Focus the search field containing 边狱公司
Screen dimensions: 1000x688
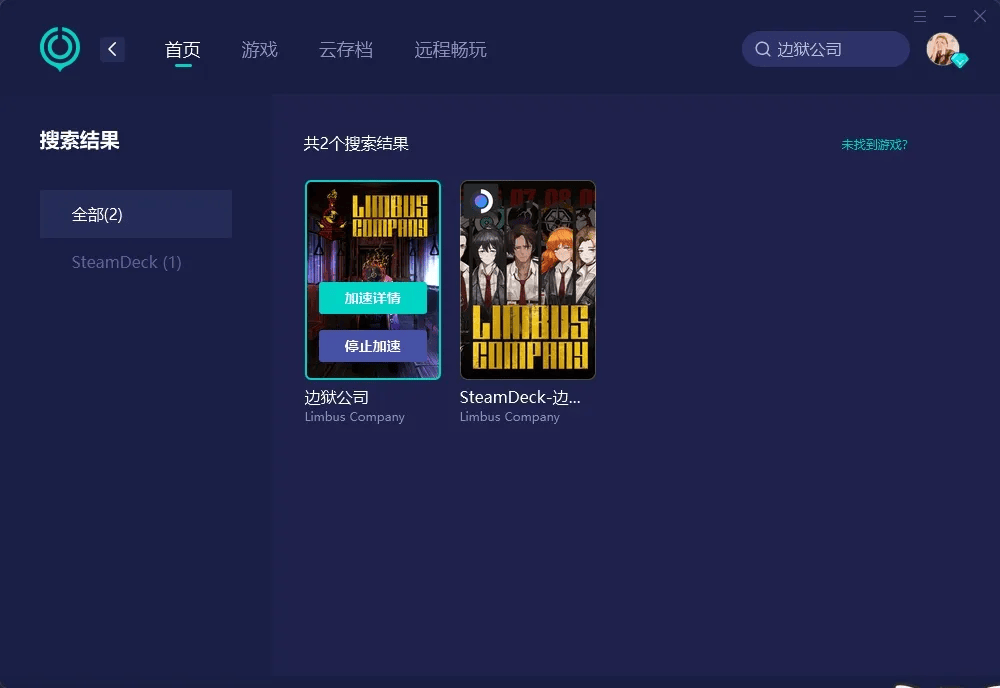click(835, 49)
